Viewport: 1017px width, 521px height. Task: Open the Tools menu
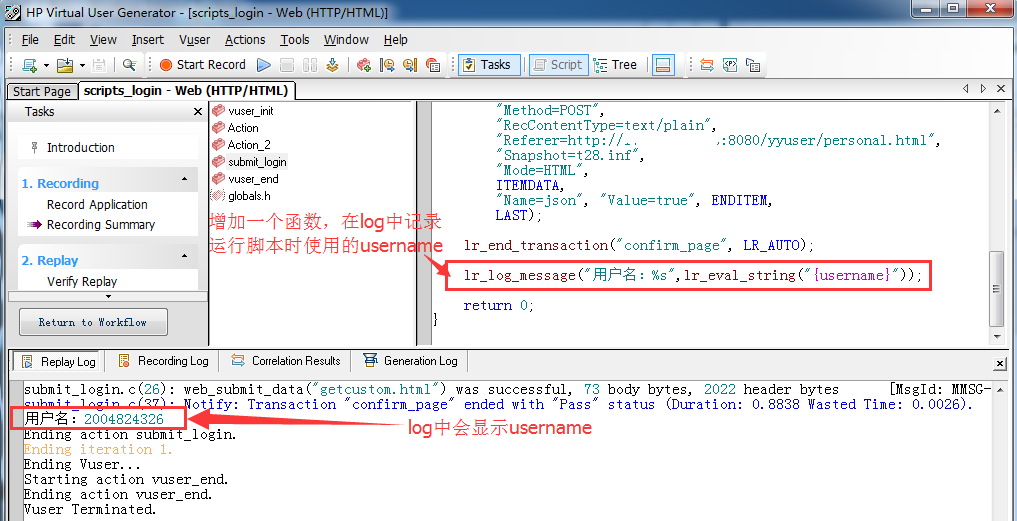295,40
